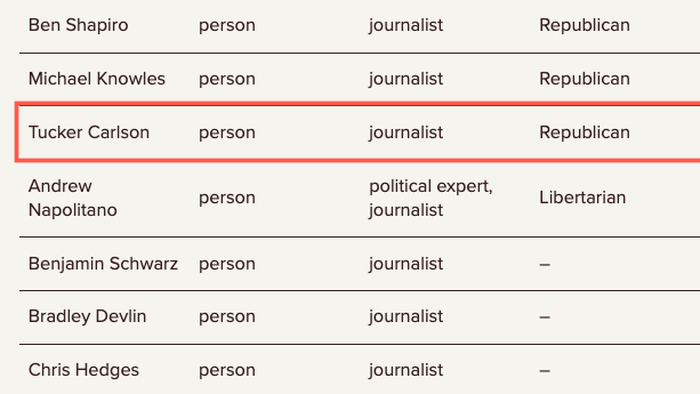
Task: Click the highlighted Tucker Carlson name
Action: coord(89,133)
